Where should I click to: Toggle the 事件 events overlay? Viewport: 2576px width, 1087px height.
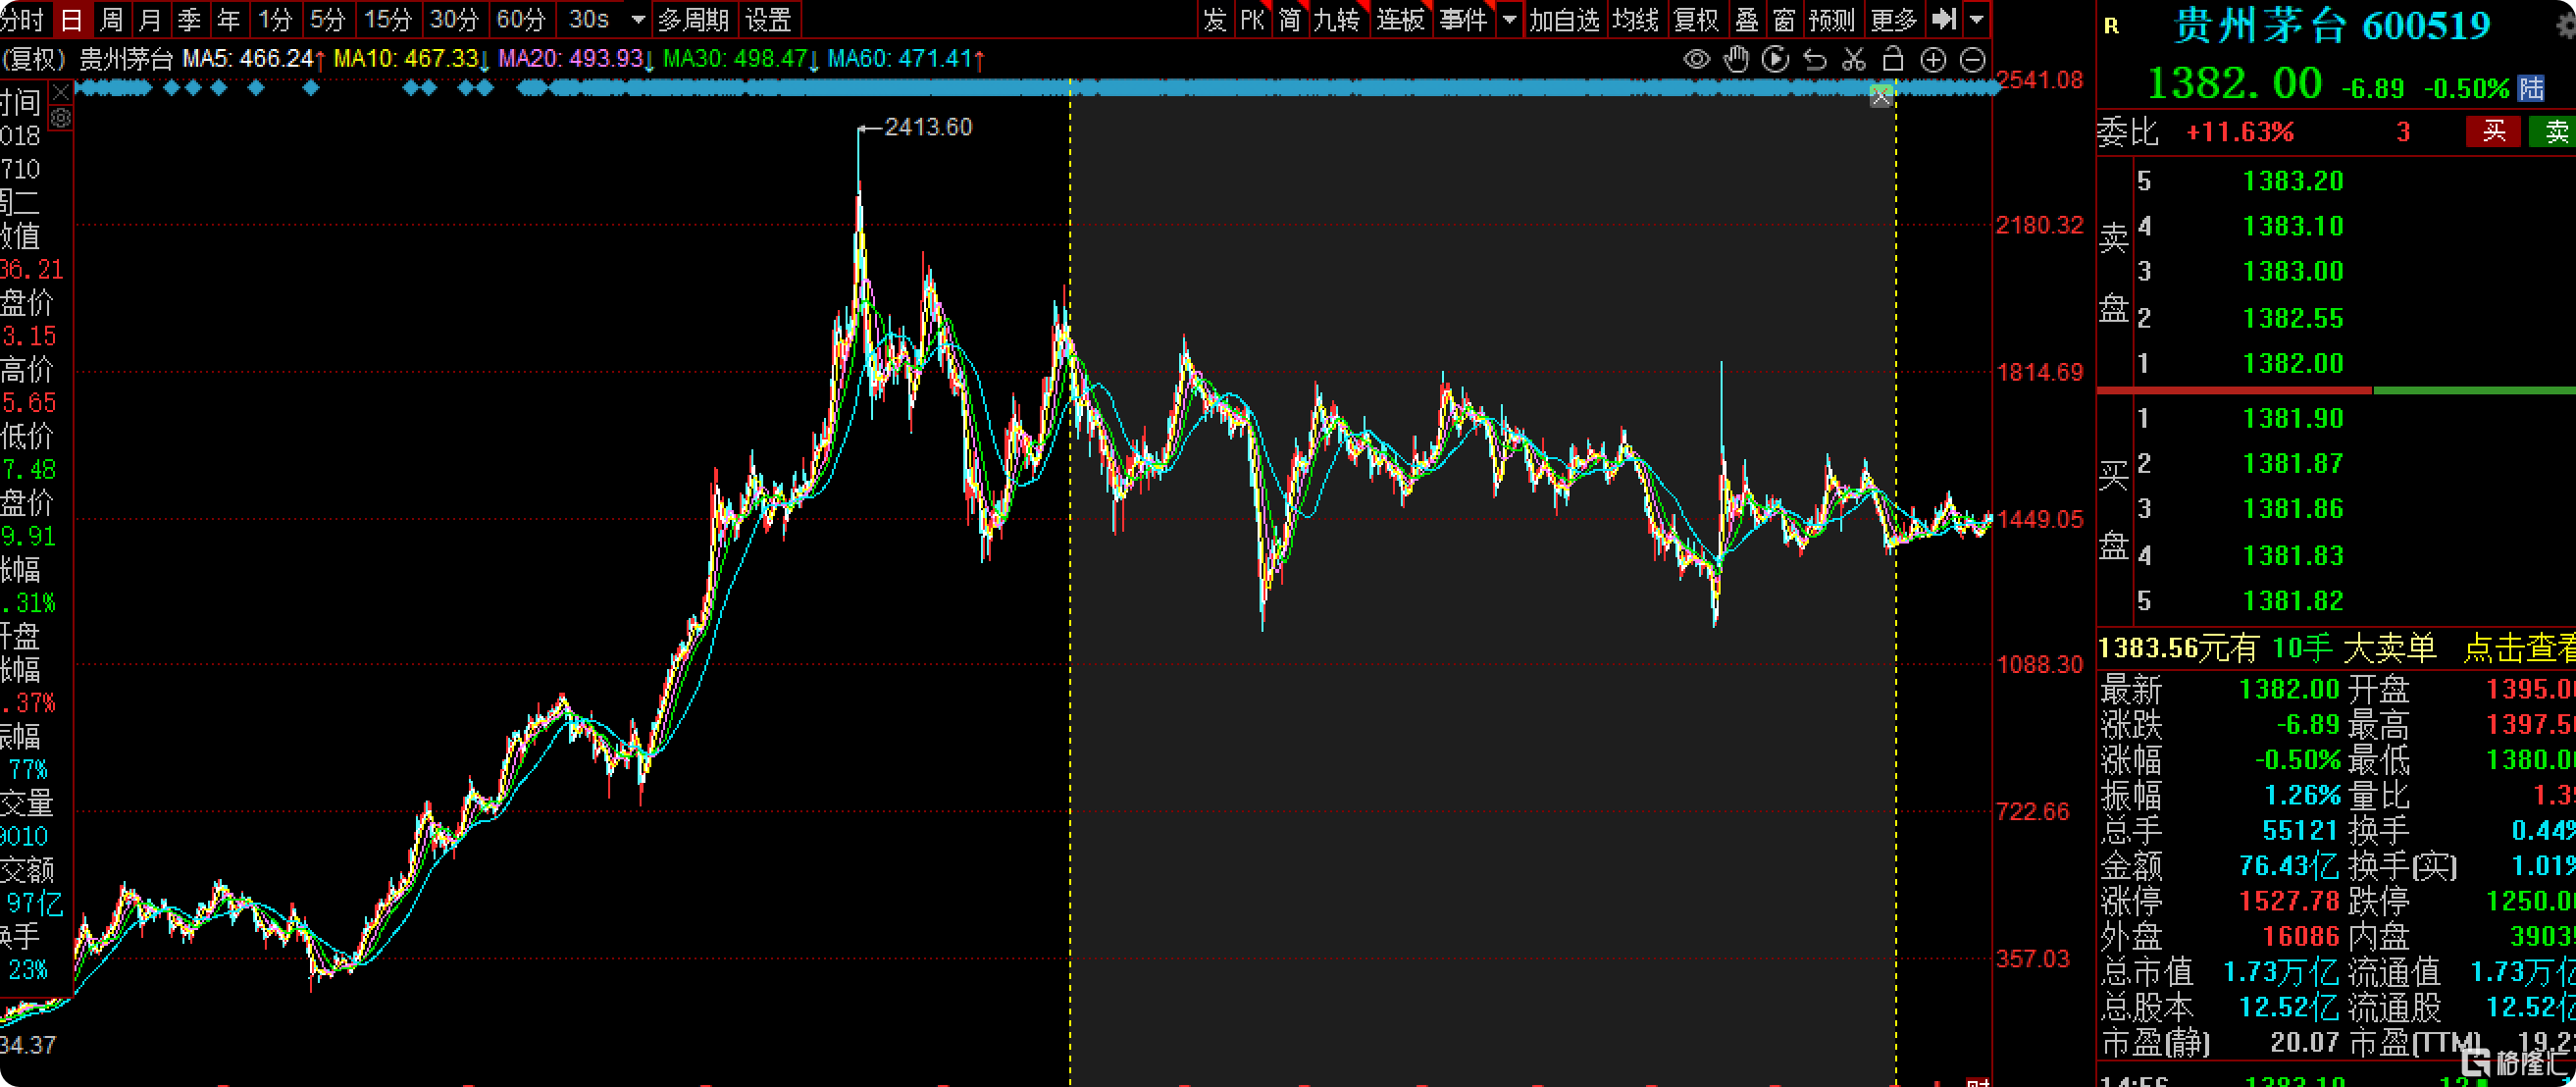pos(1464,19)
